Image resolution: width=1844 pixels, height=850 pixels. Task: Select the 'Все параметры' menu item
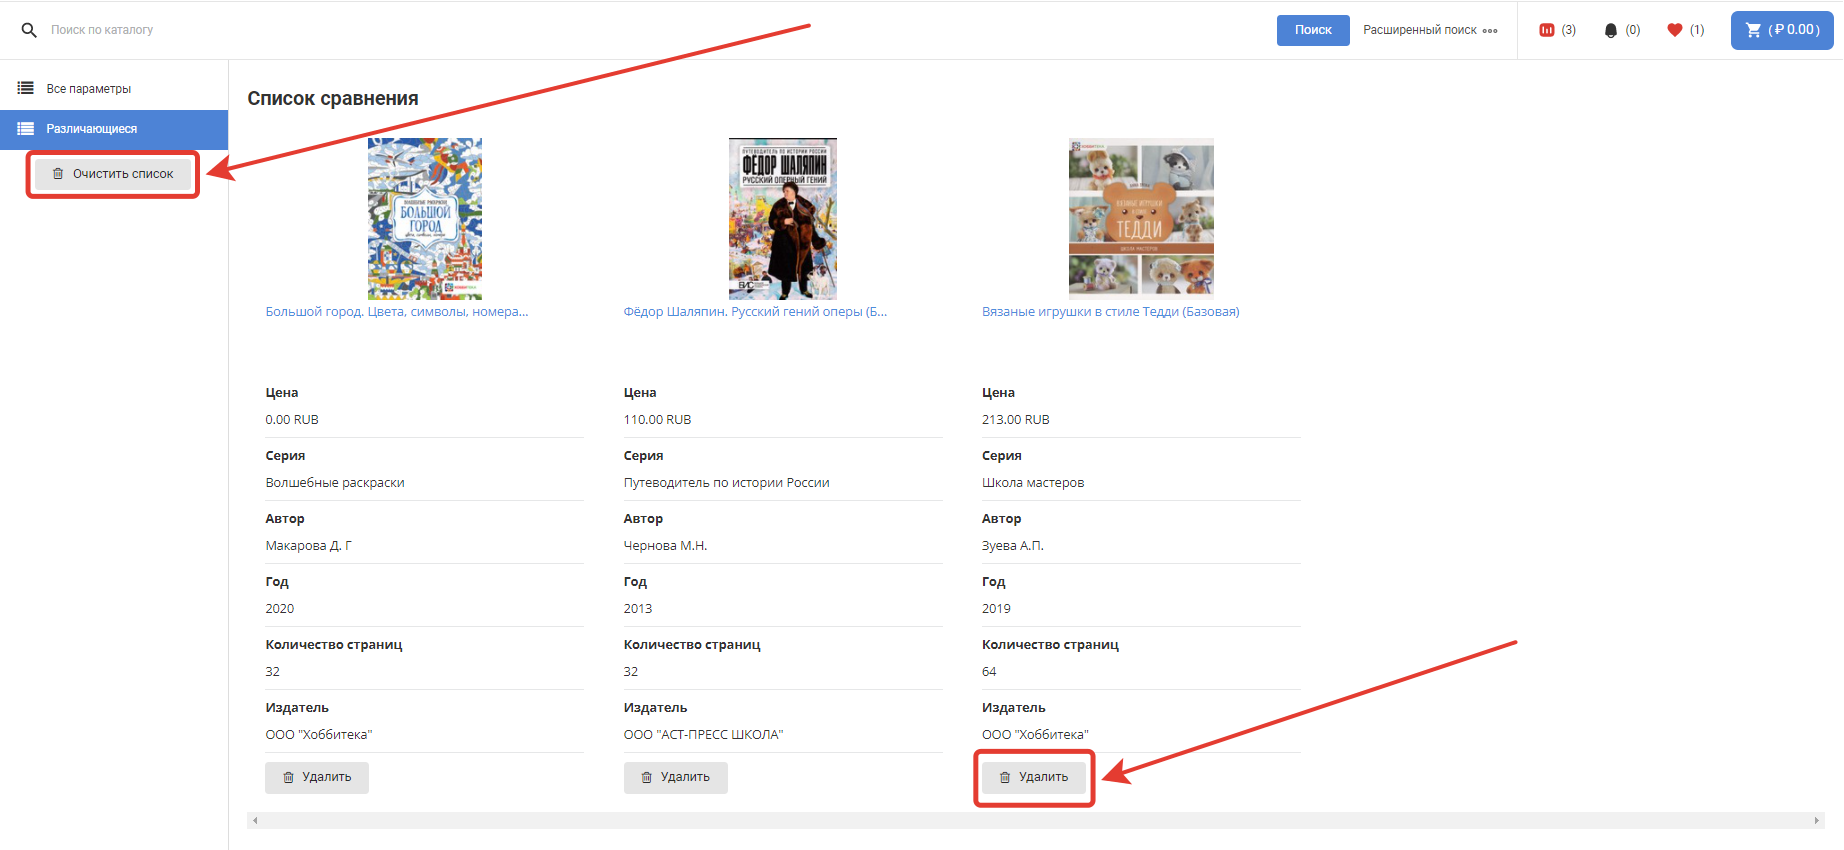pos(89,89)
